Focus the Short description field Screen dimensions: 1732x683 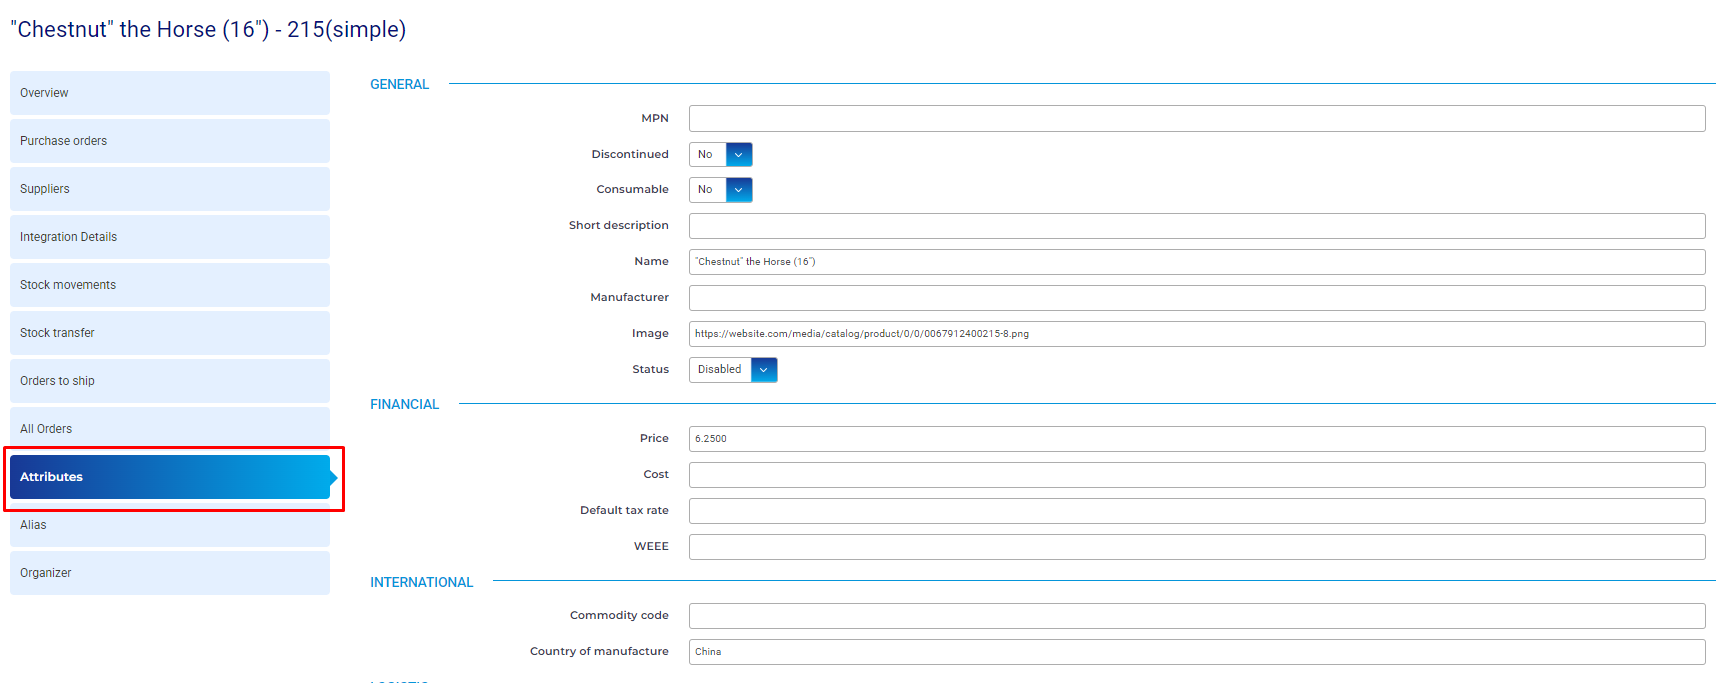tap(1196, 226)
